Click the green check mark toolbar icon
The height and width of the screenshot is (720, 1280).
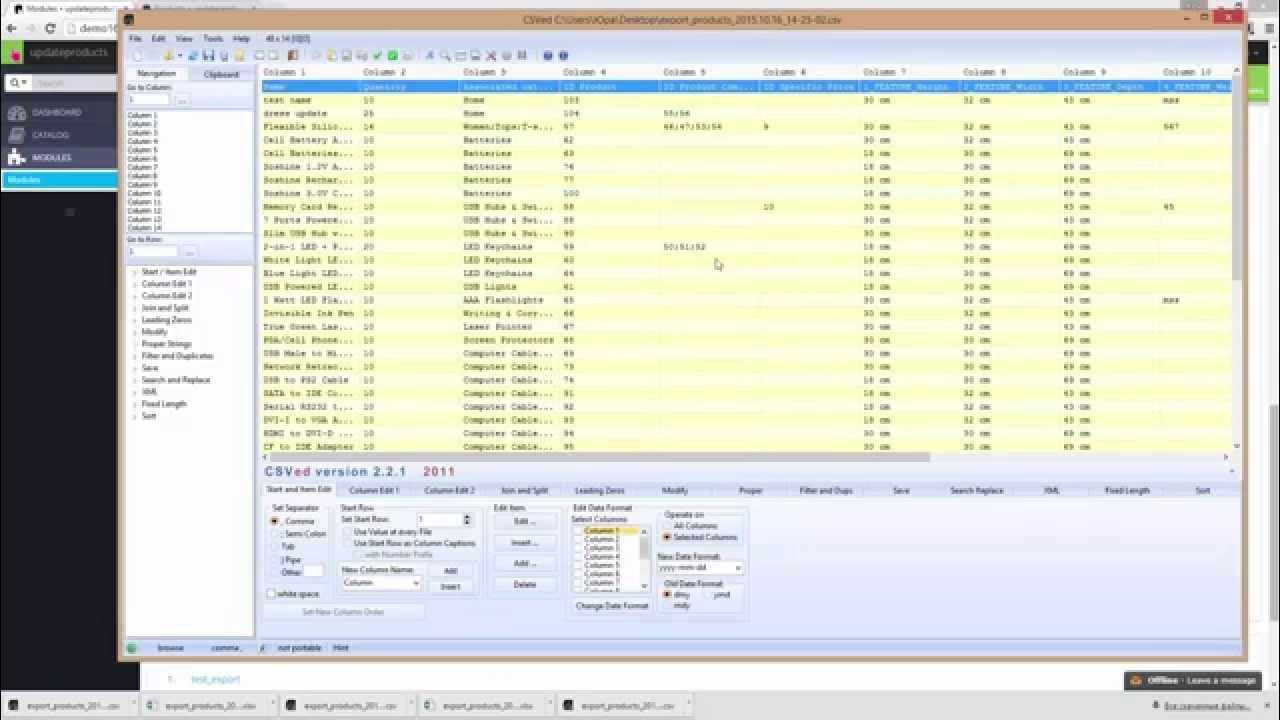tap(377, 55)
